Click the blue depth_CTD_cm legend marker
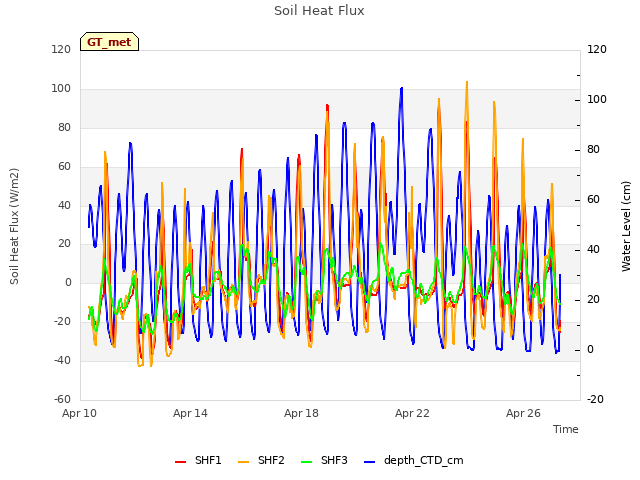640x480 pixels. [x=369, y=462]
